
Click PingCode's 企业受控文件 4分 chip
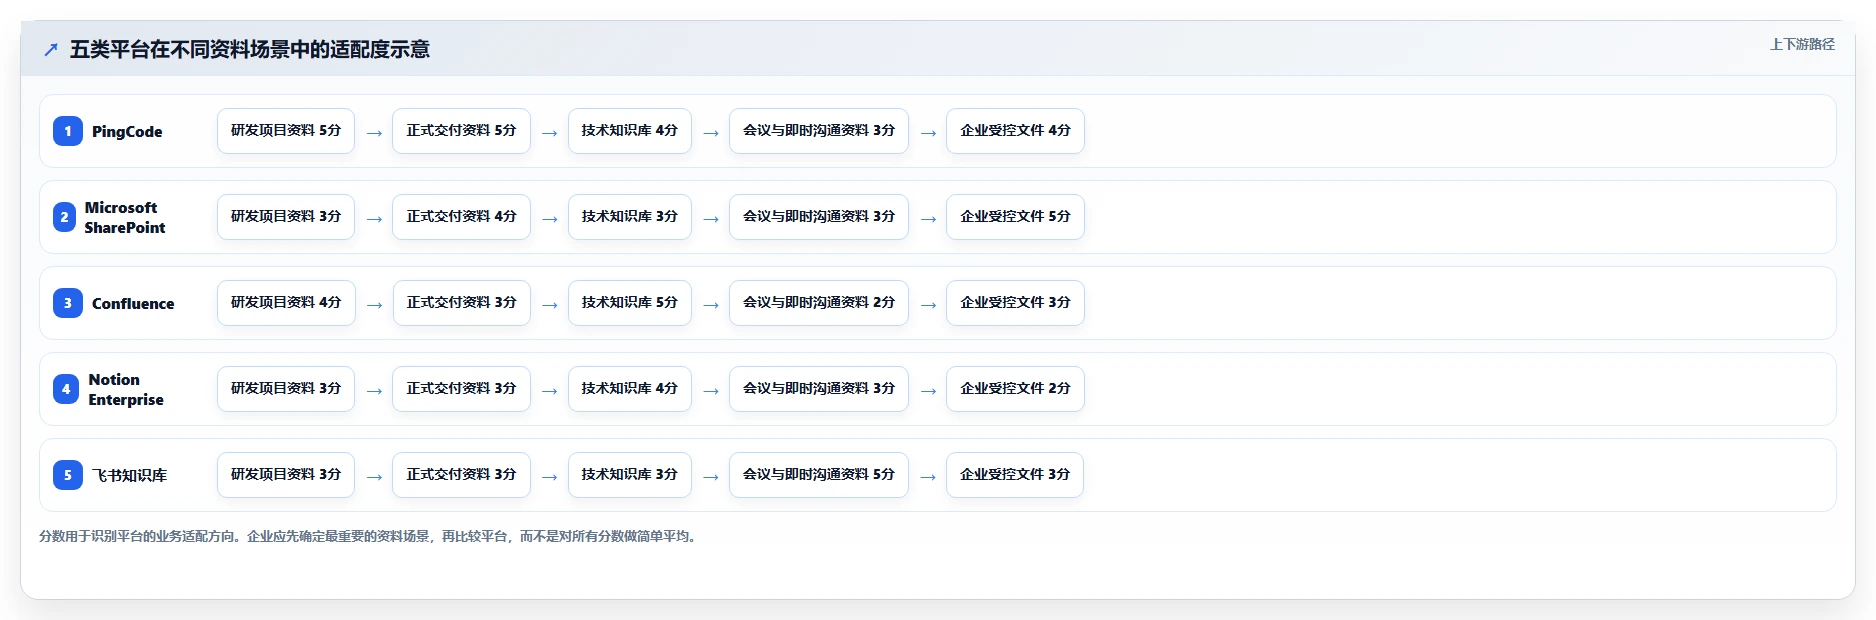coord(1015,131)
